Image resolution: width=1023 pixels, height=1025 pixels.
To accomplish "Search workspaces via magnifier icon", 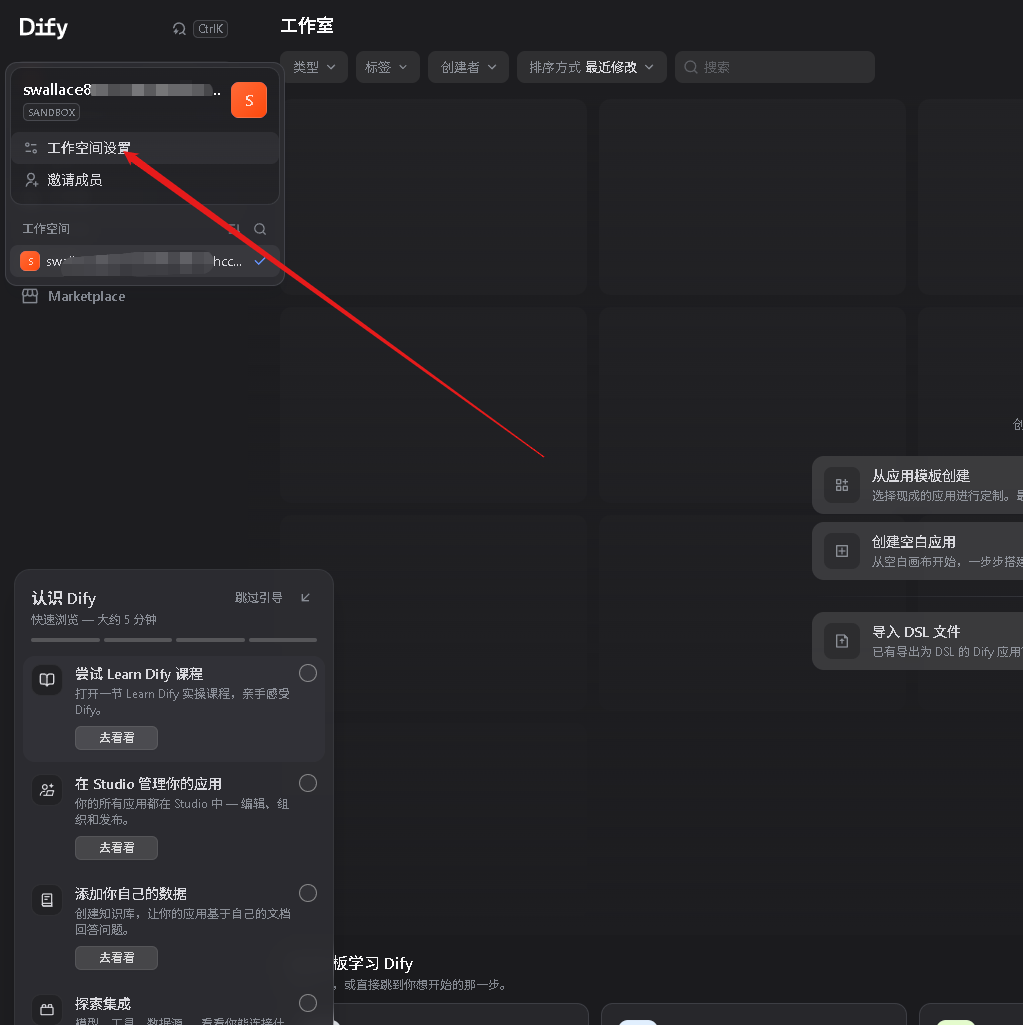I will tap(260, 229).
